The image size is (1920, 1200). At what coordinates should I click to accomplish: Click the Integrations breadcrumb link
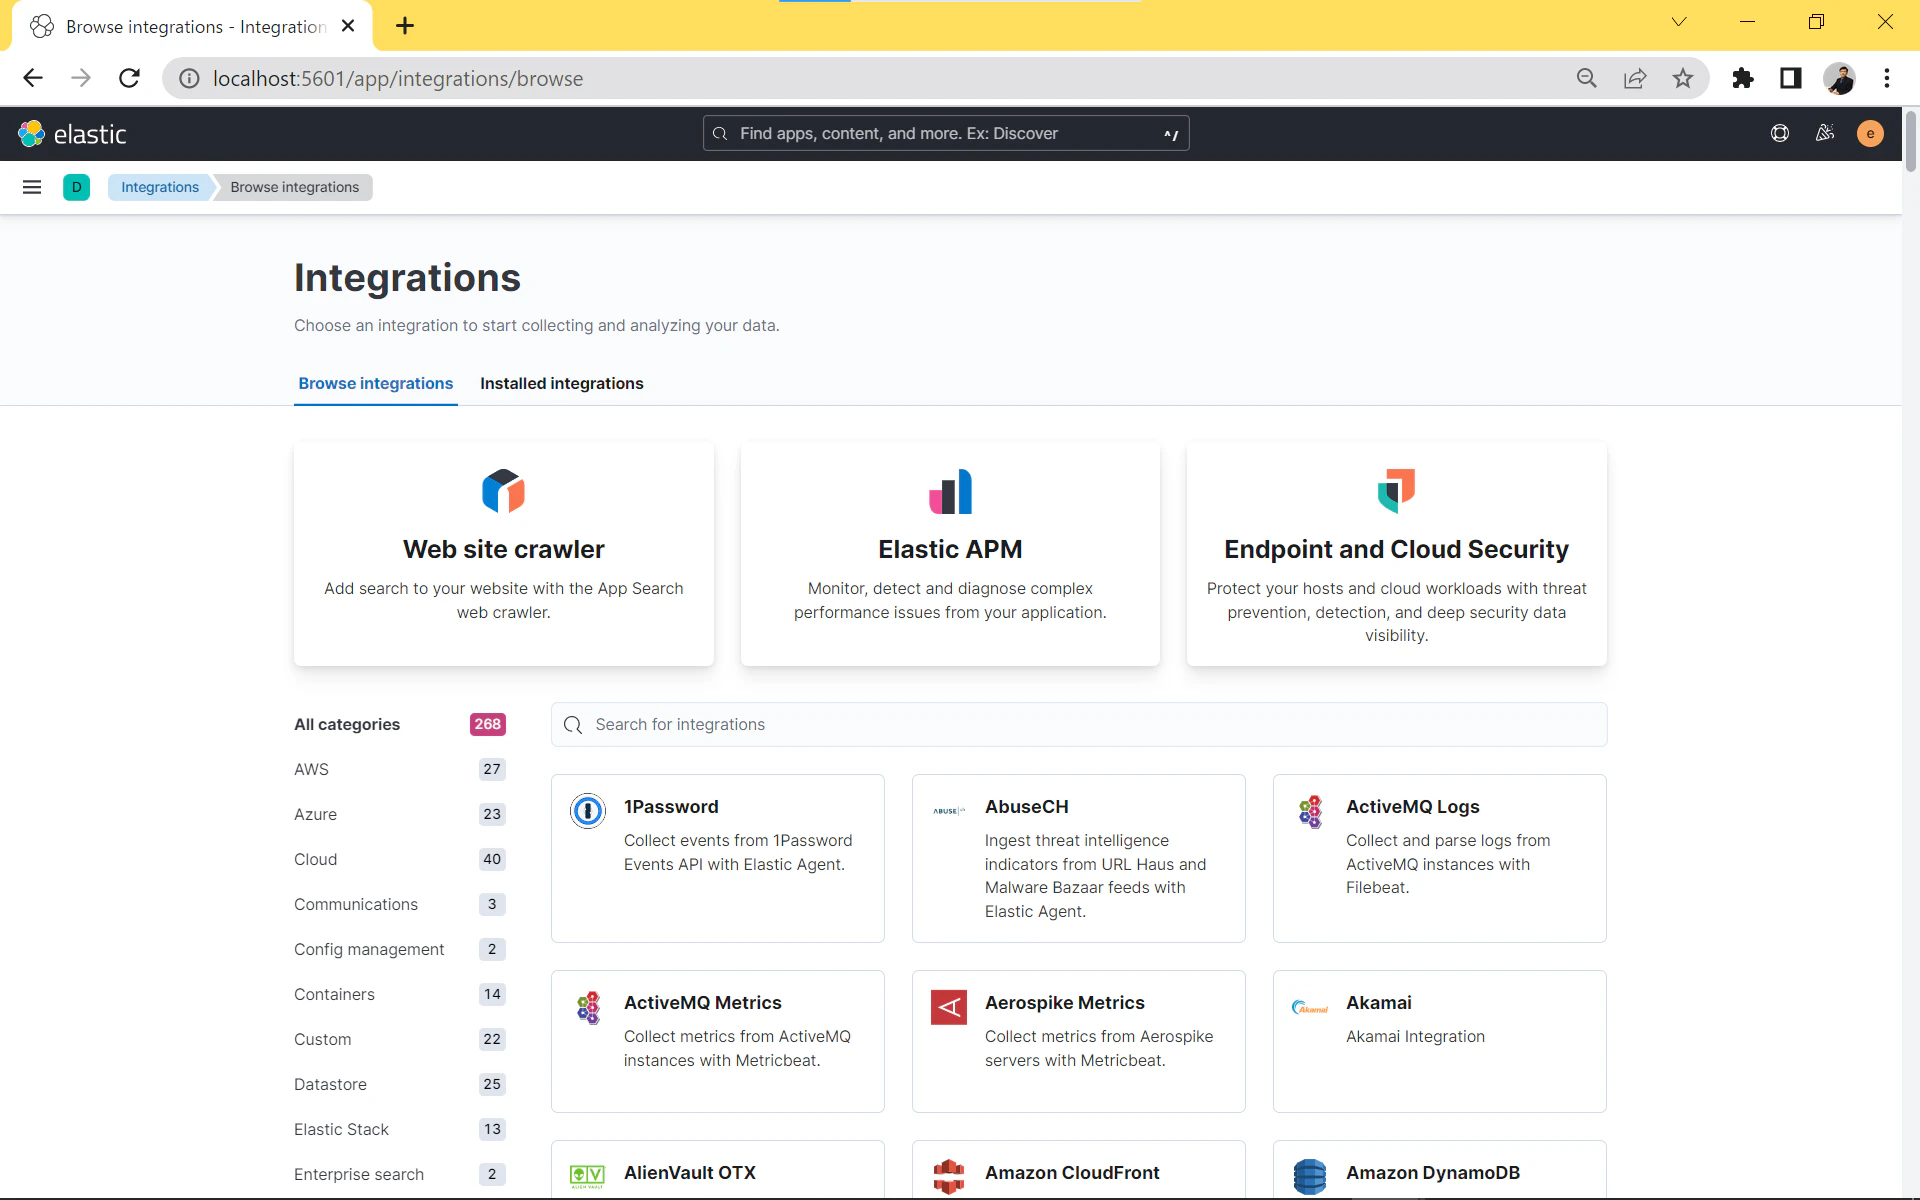tap(160, 187)
